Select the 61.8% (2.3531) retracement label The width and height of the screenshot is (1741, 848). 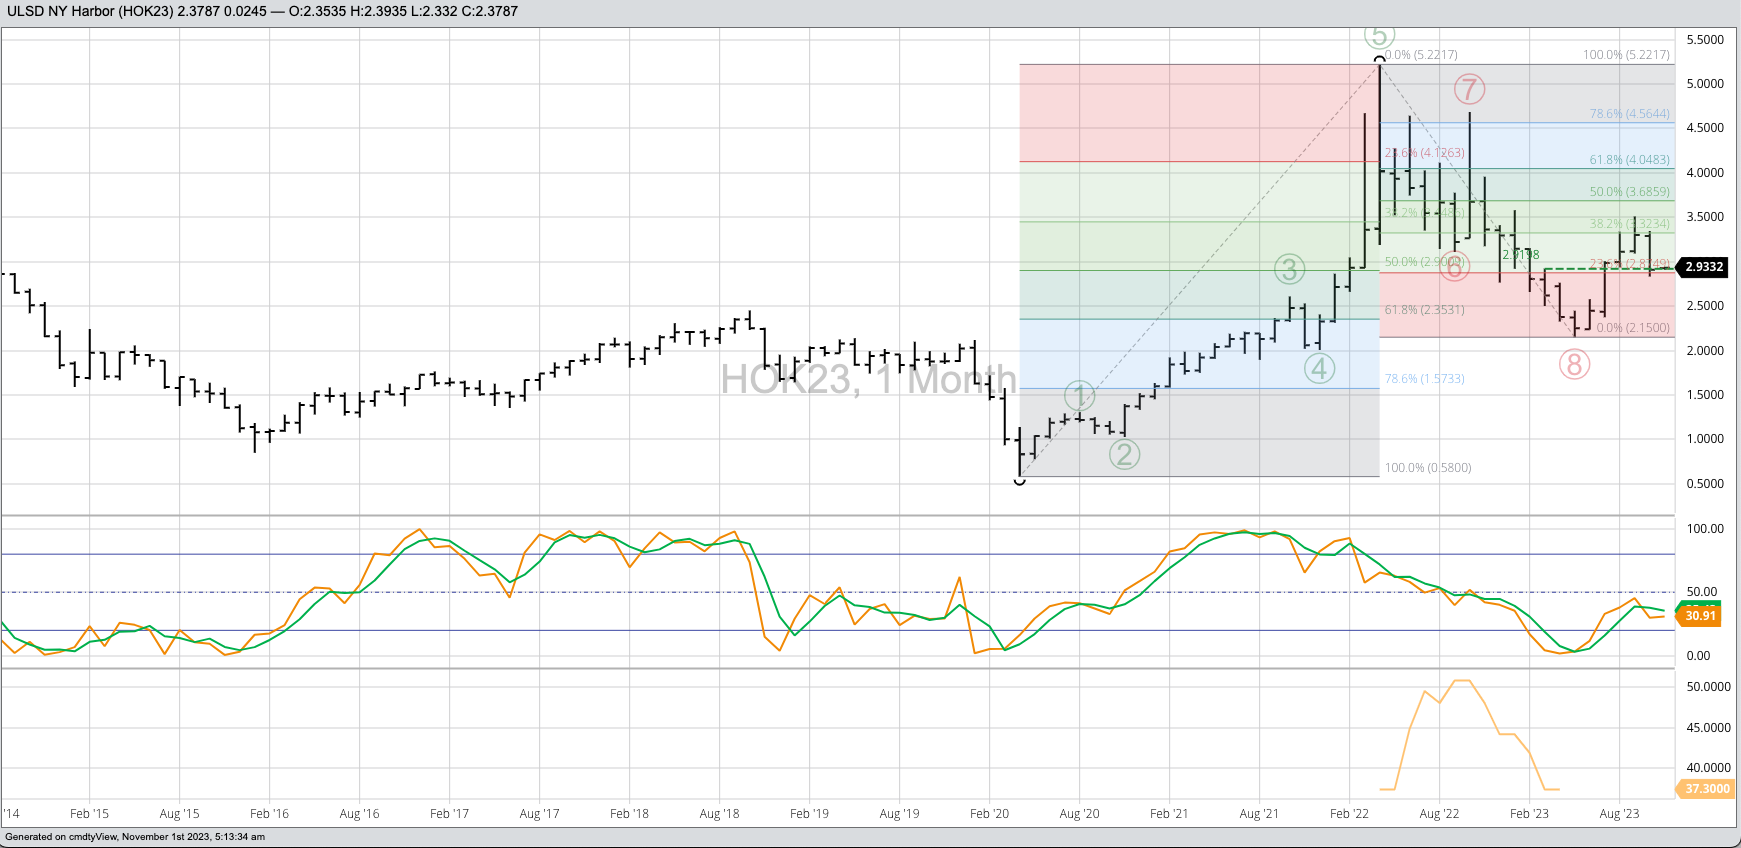tap(1424, 310)
